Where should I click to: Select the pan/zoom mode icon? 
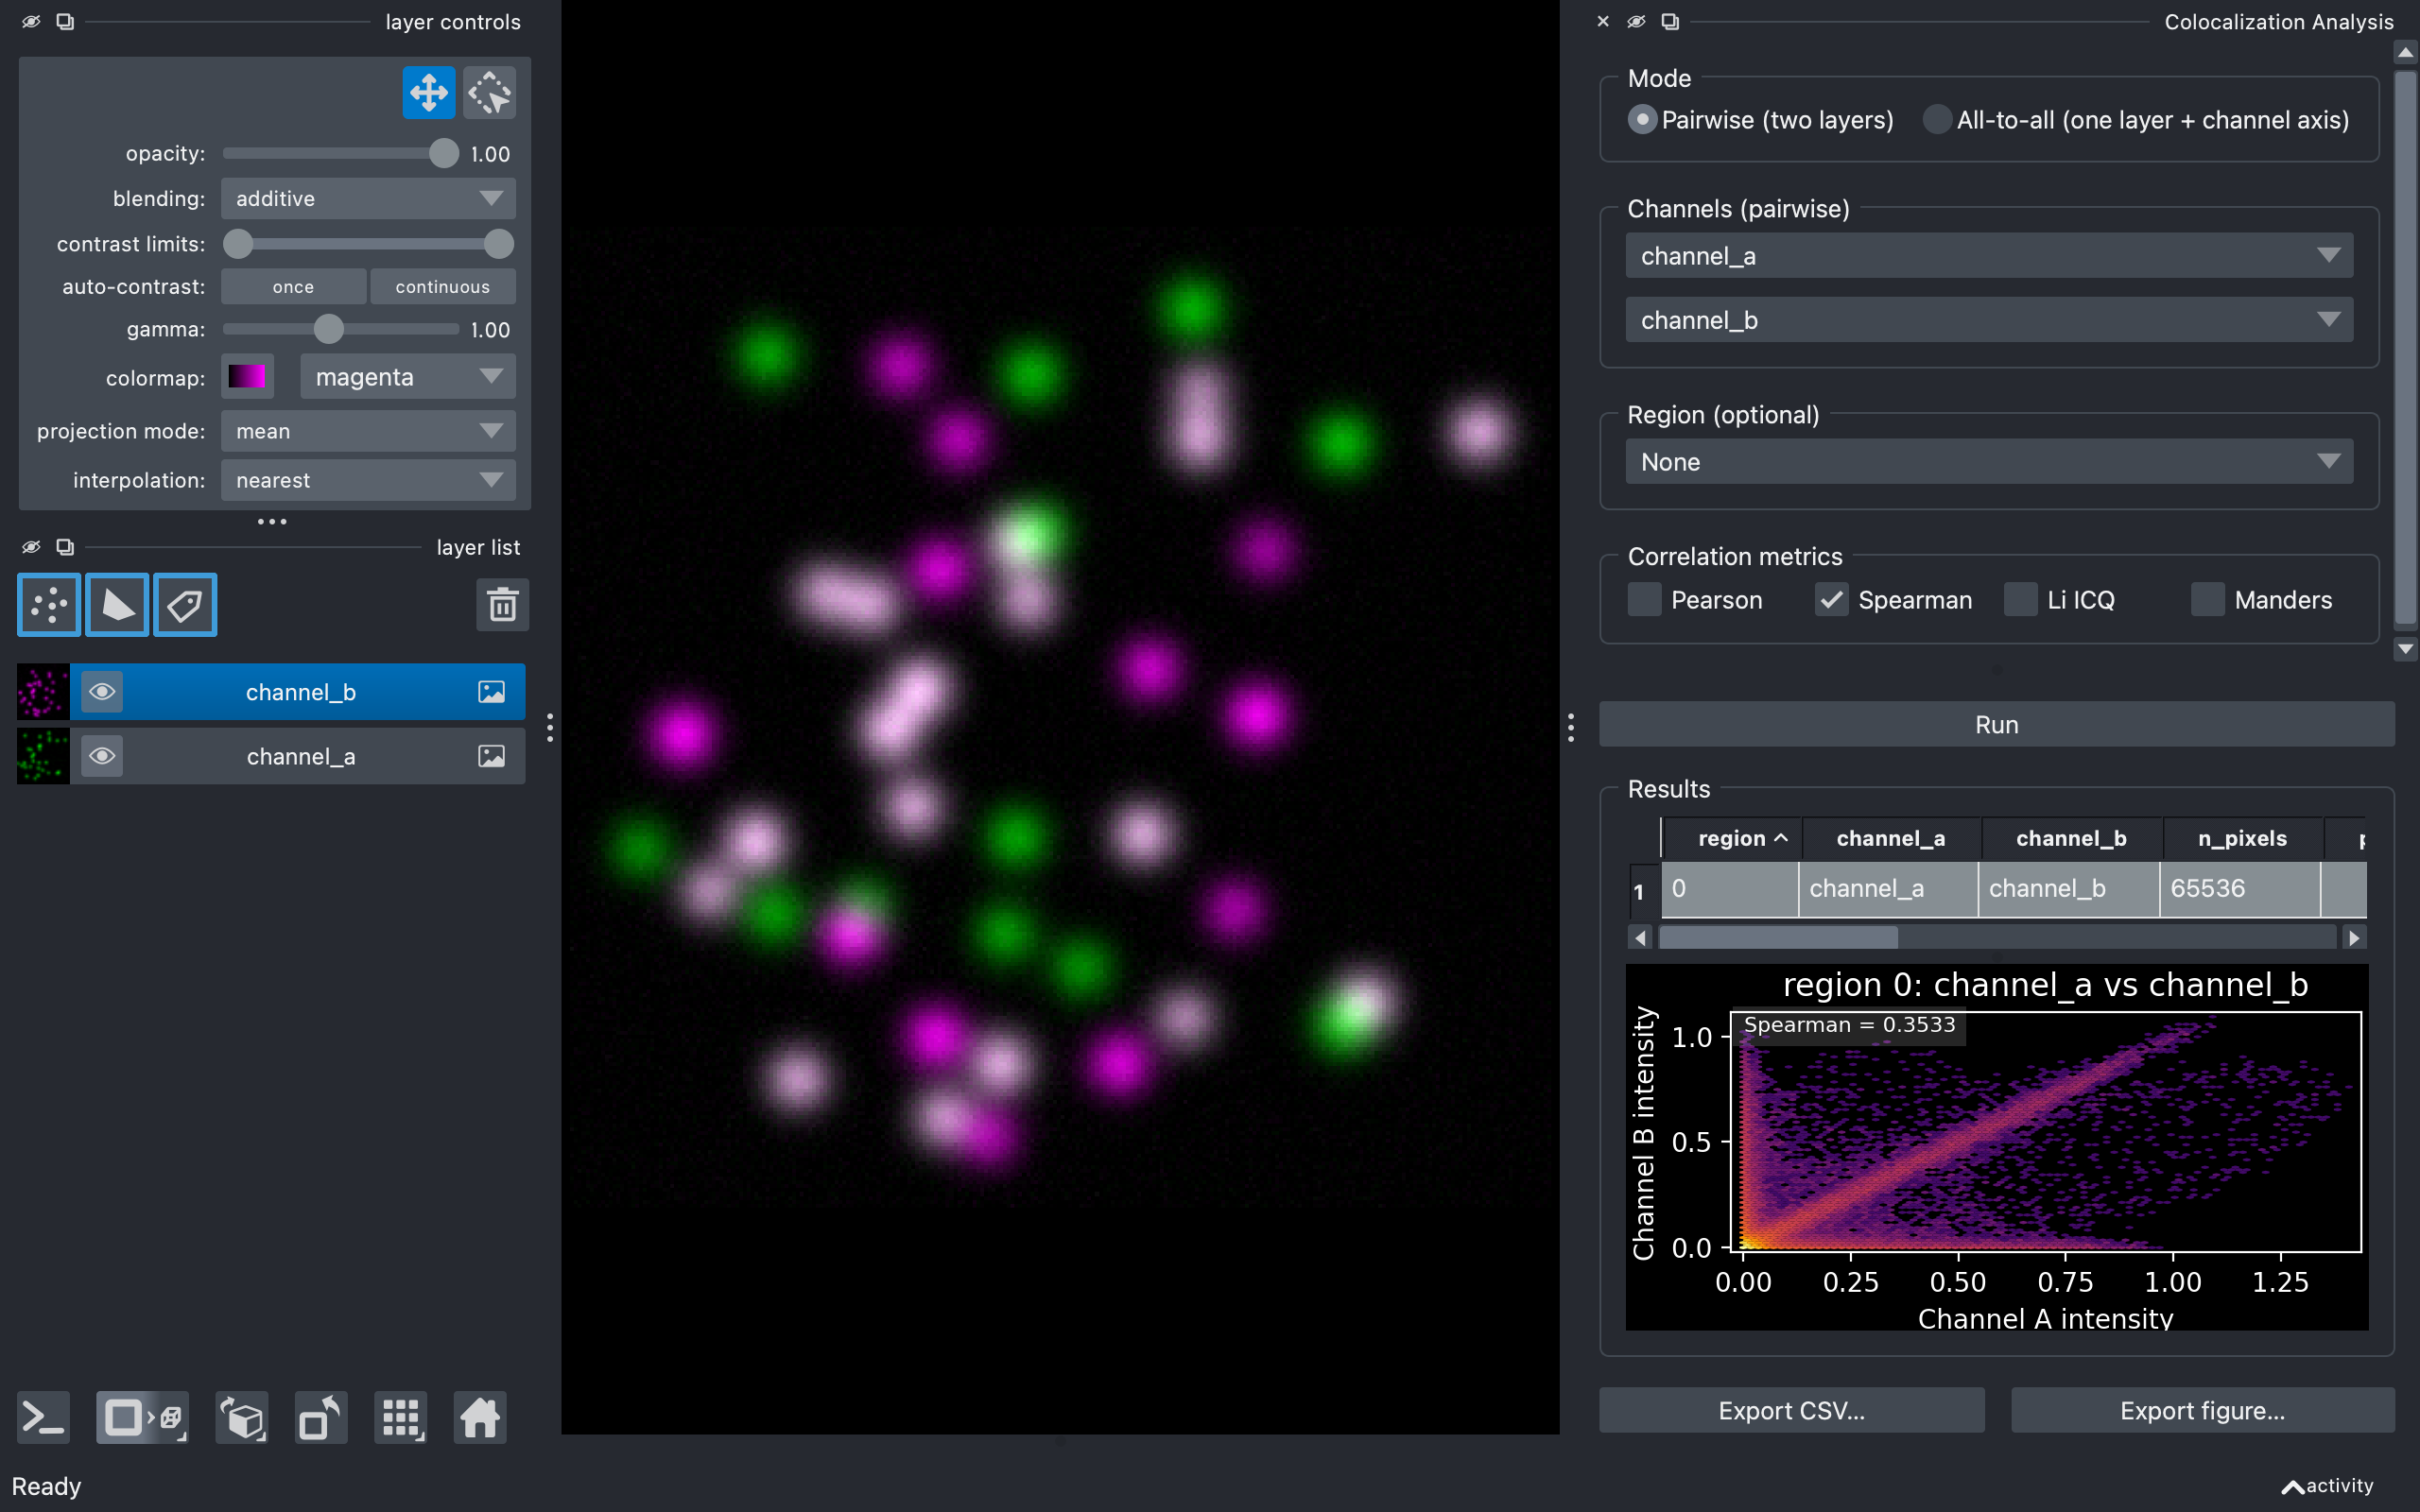[428, 93]
